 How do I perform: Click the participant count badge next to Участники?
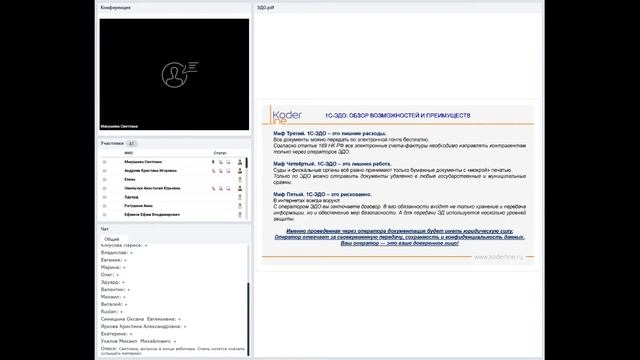click(x=131, y=144)
